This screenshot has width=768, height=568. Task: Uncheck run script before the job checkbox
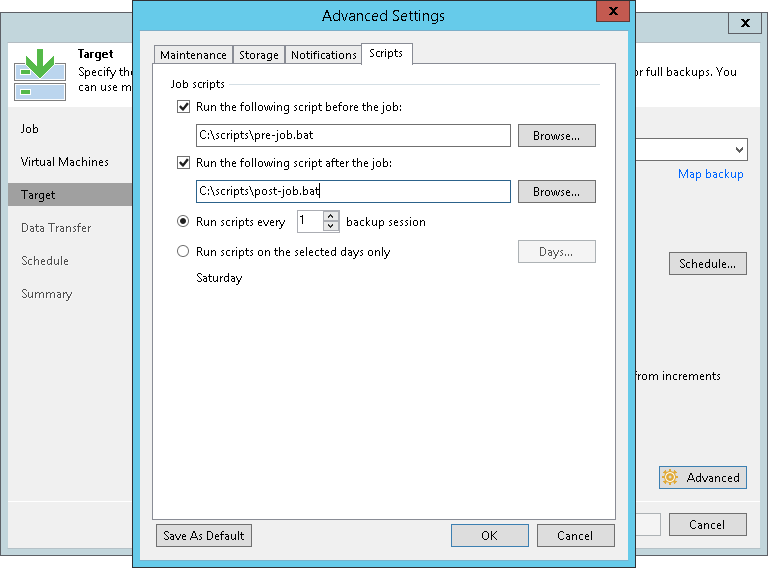[x=183, y=107]
